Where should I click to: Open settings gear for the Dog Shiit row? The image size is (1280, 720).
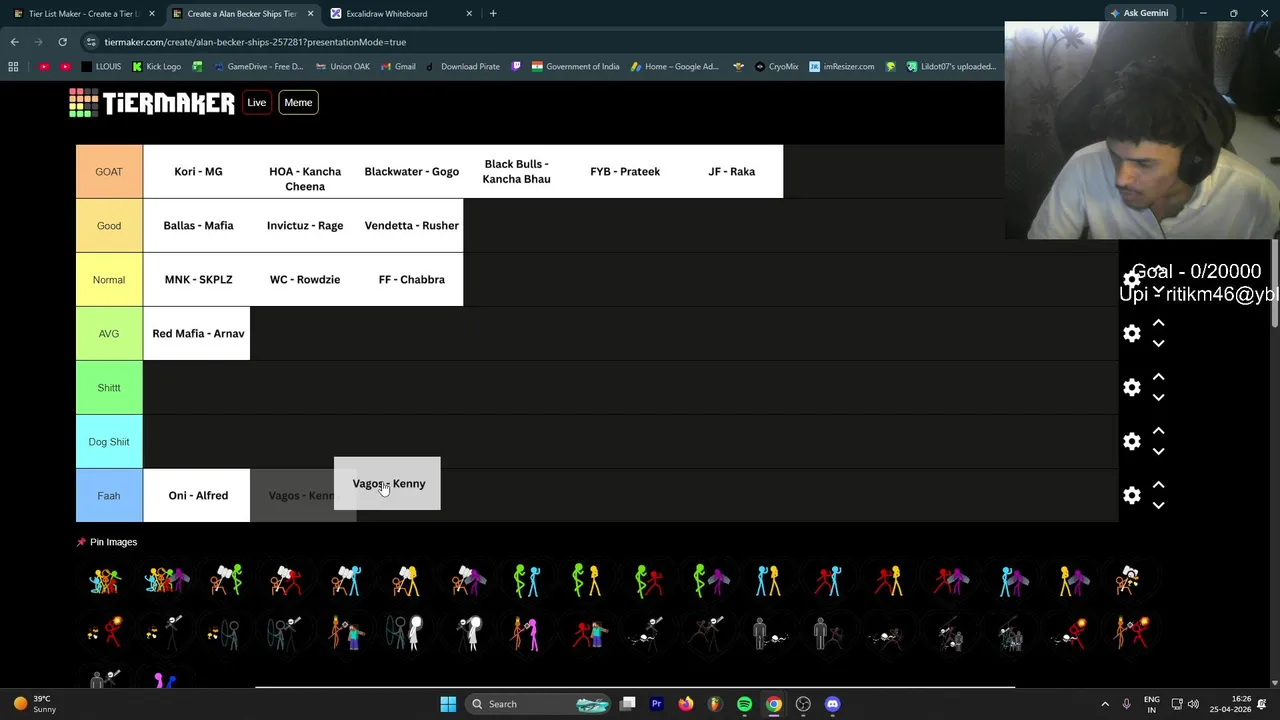tap(1132, 442)
